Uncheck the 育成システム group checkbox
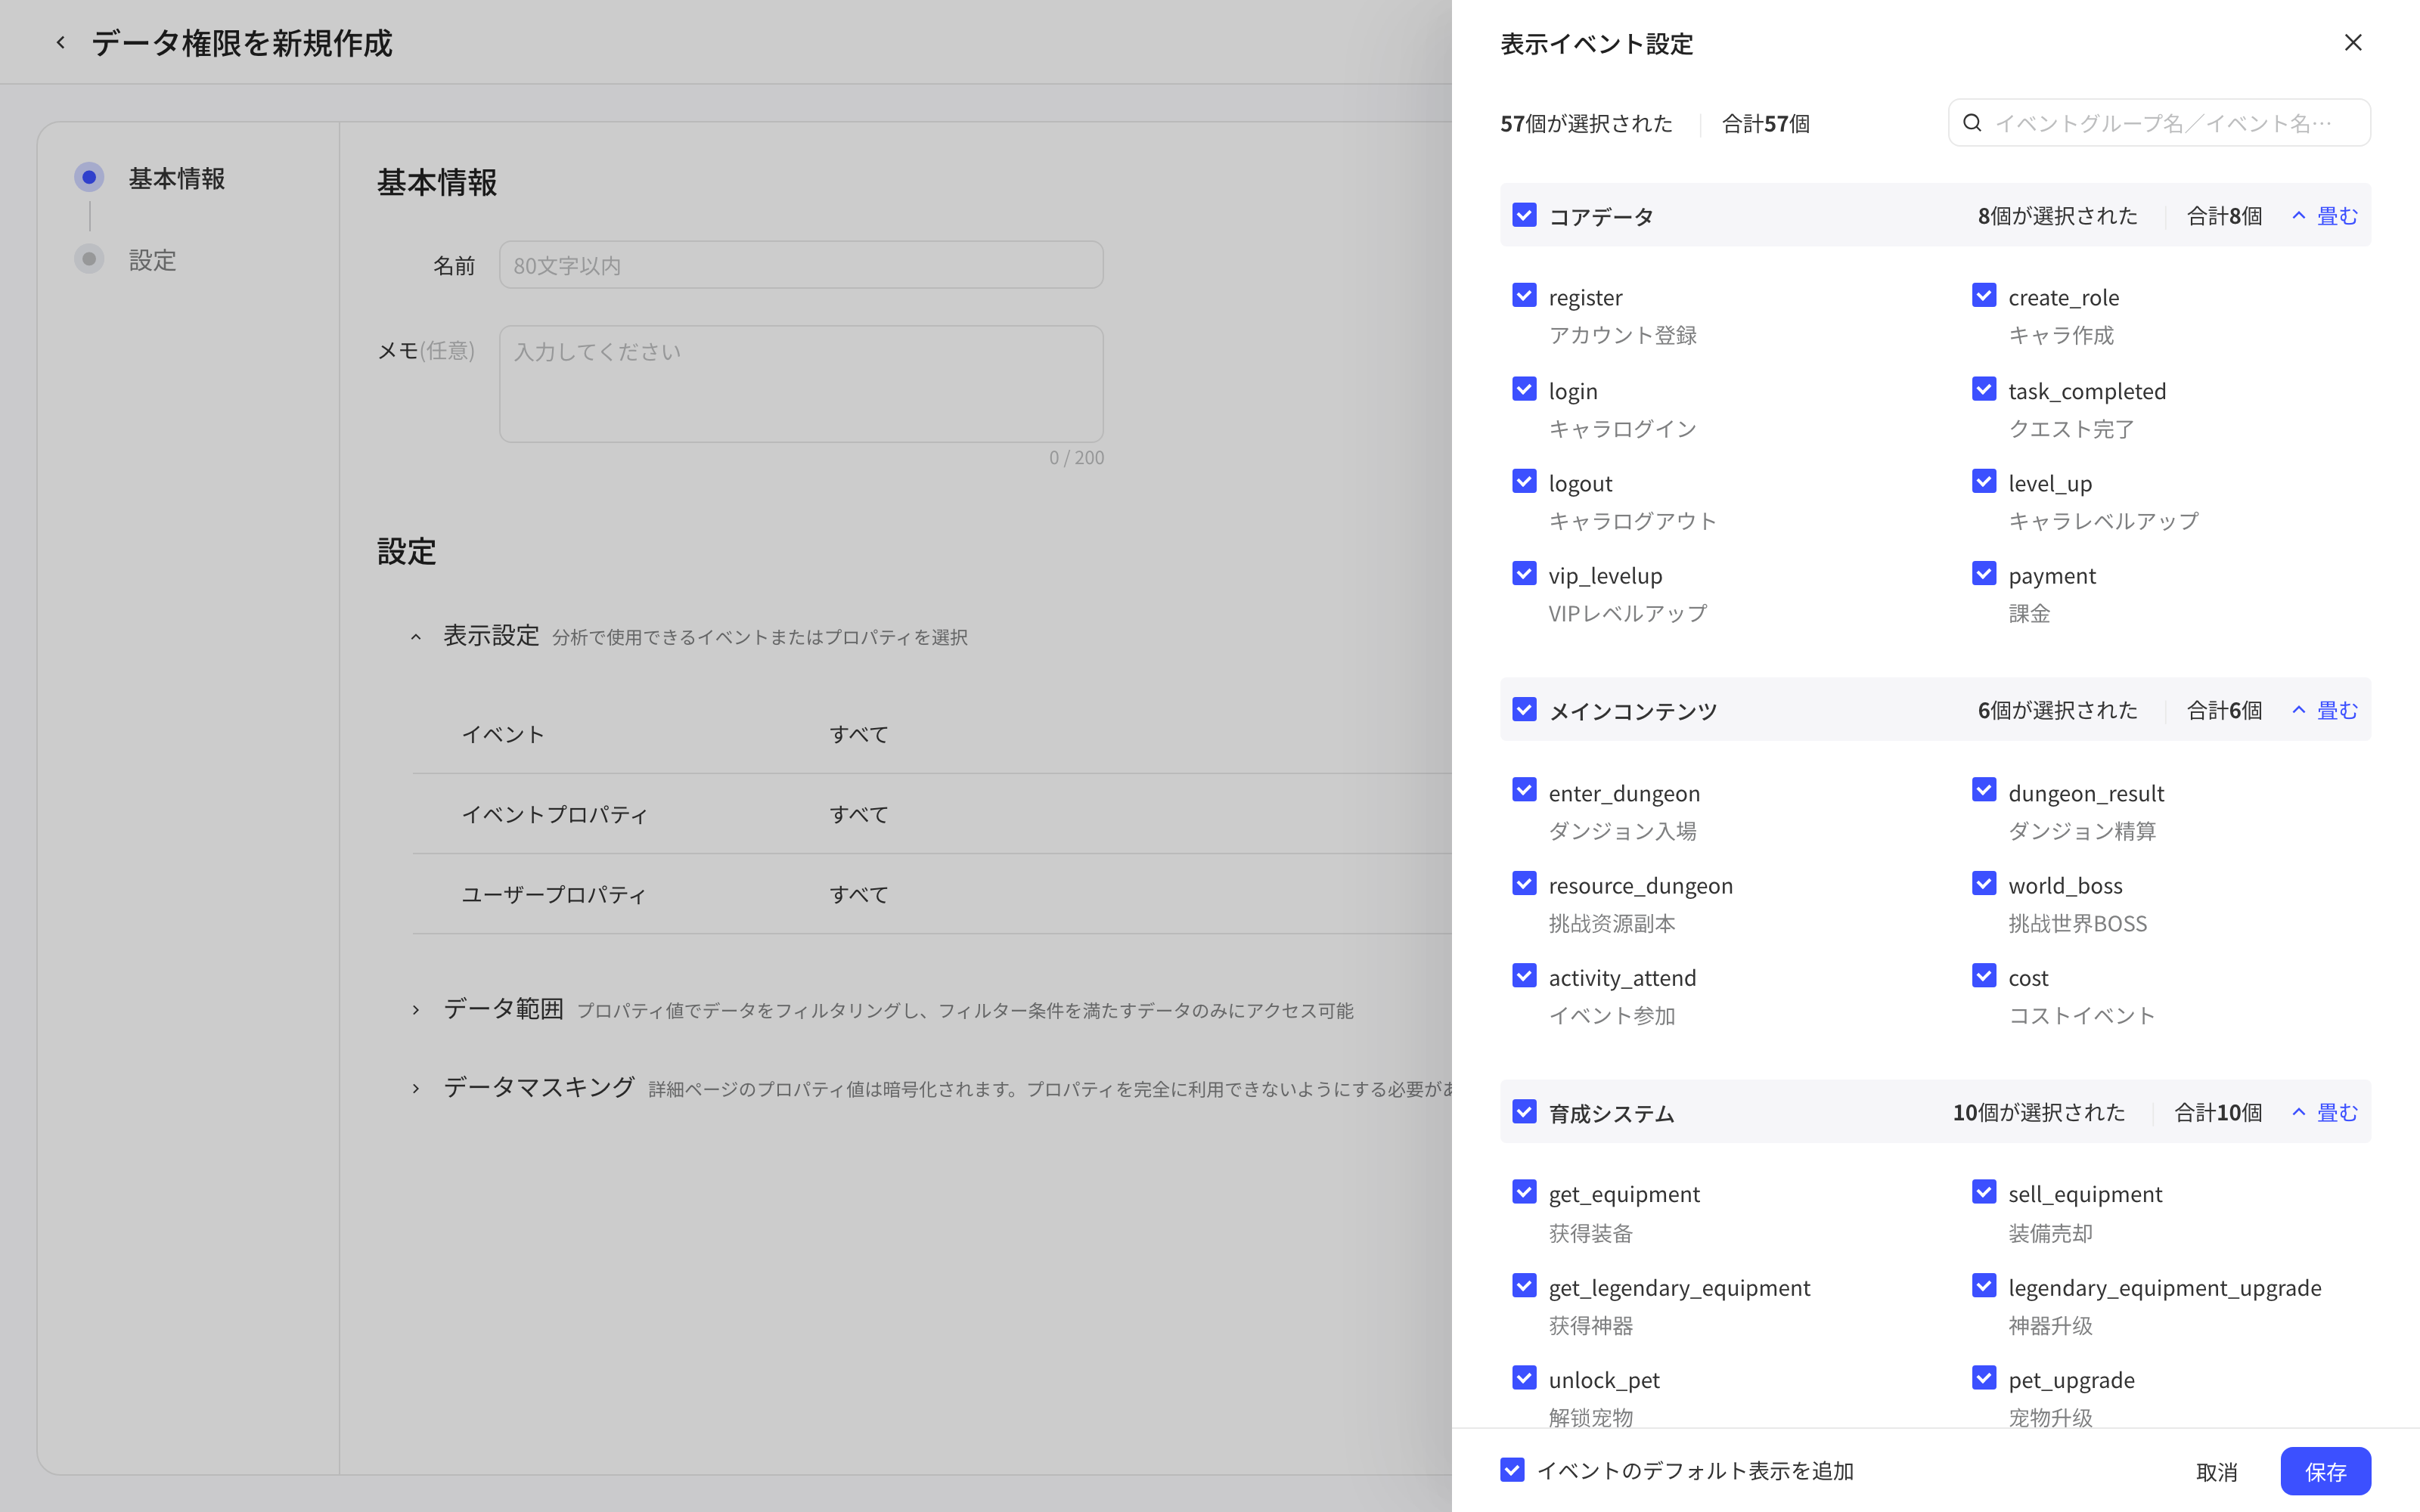Image resolution: width=2420 pixels, height=1512 pixels. (x=1524, y=1111)
